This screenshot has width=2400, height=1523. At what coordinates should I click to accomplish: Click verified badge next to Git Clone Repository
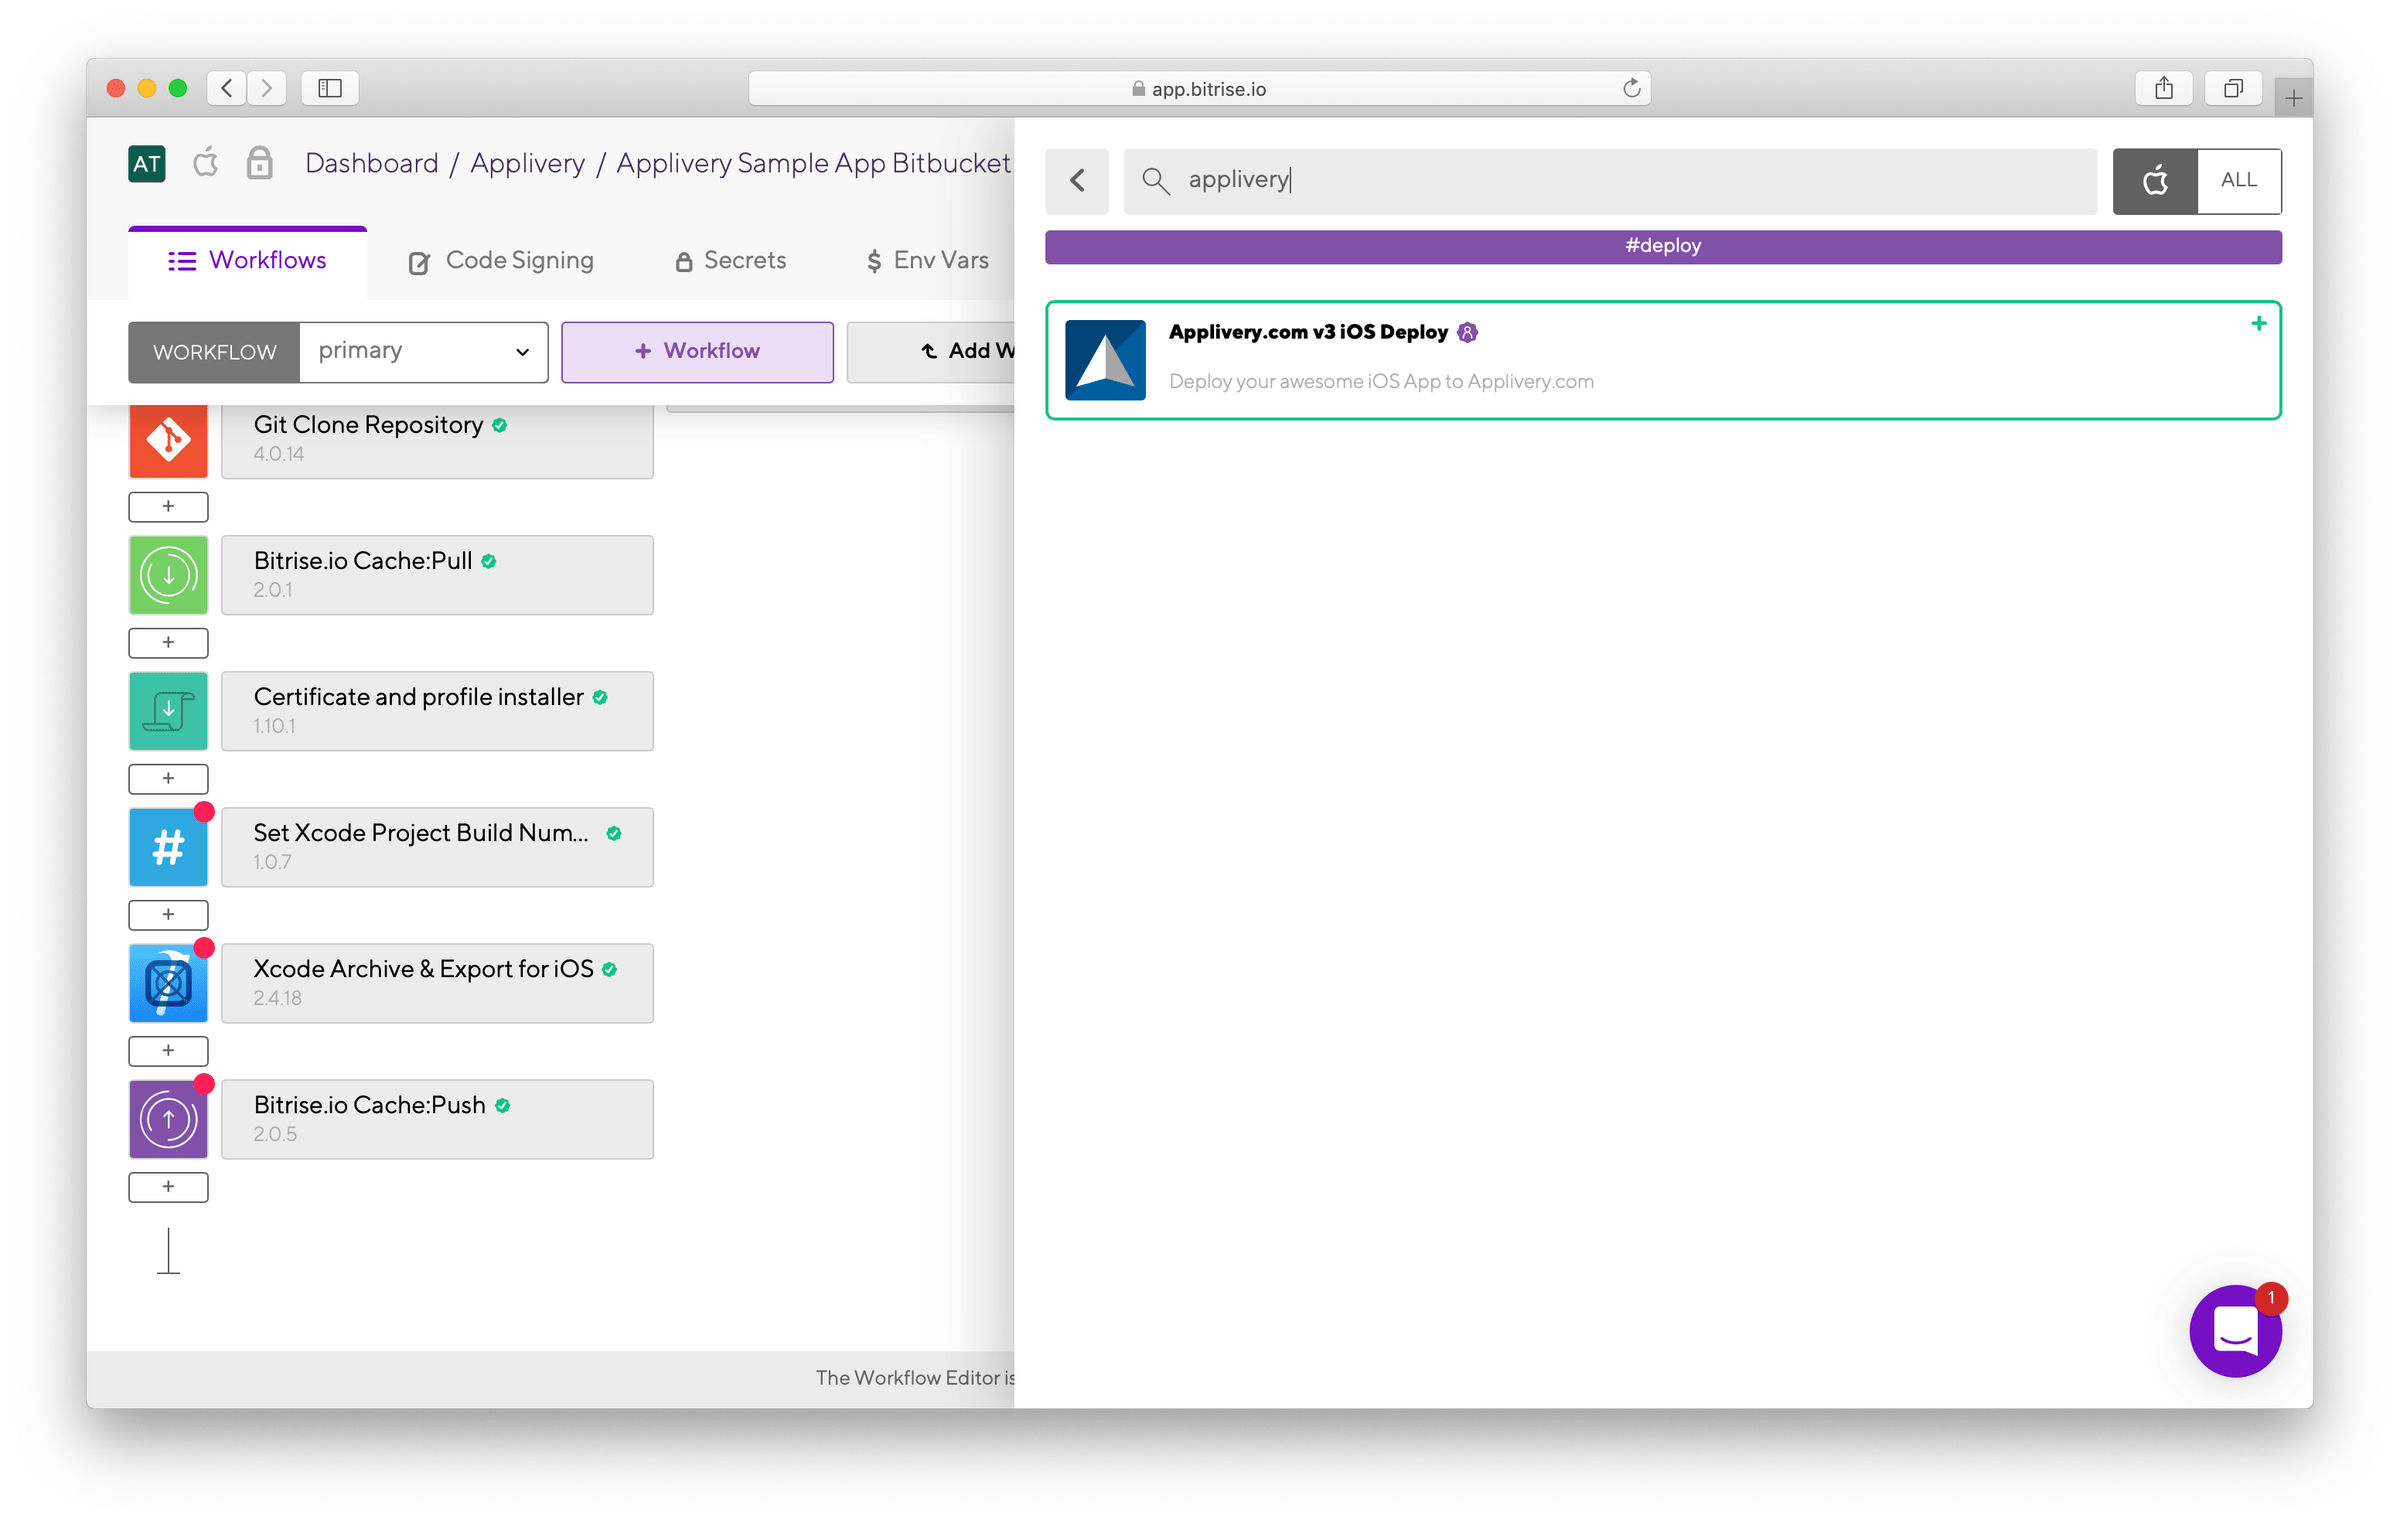pos(499,426)
